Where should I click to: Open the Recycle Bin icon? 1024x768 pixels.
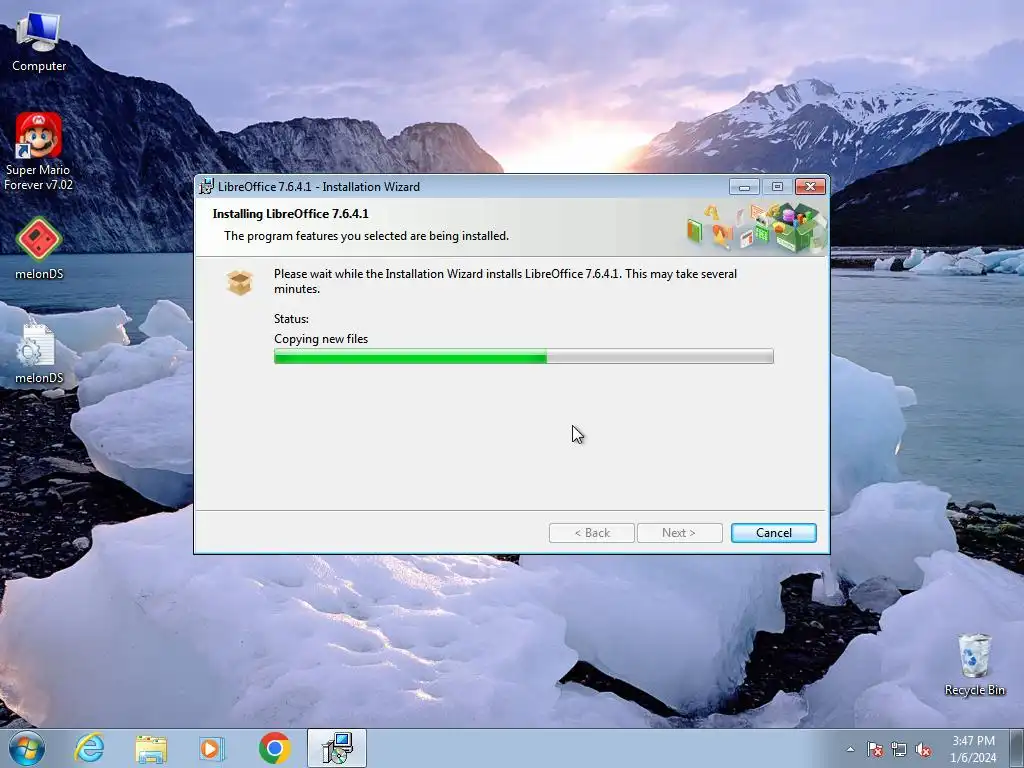click(974, 664)
